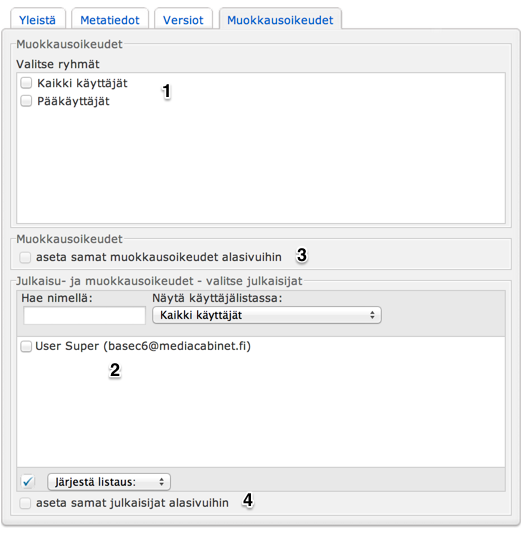Switch to the Yleistä tab

tap(38, 20)
